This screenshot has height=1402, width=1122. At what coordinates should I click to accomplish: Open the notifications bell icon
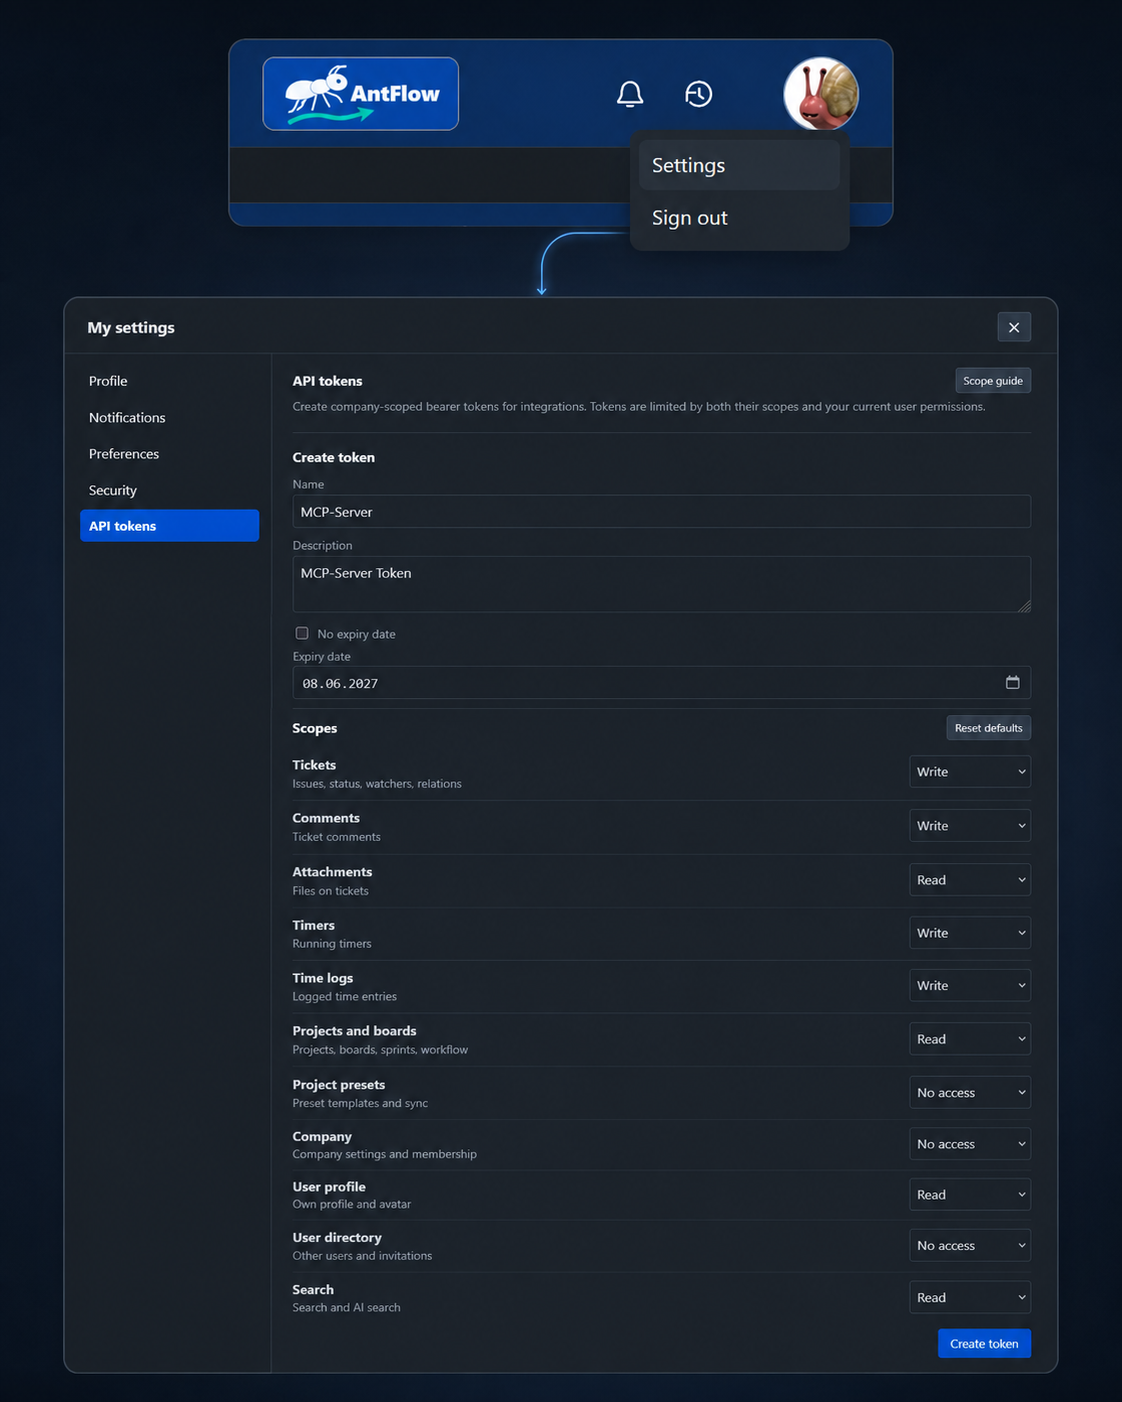click(630, 94)
